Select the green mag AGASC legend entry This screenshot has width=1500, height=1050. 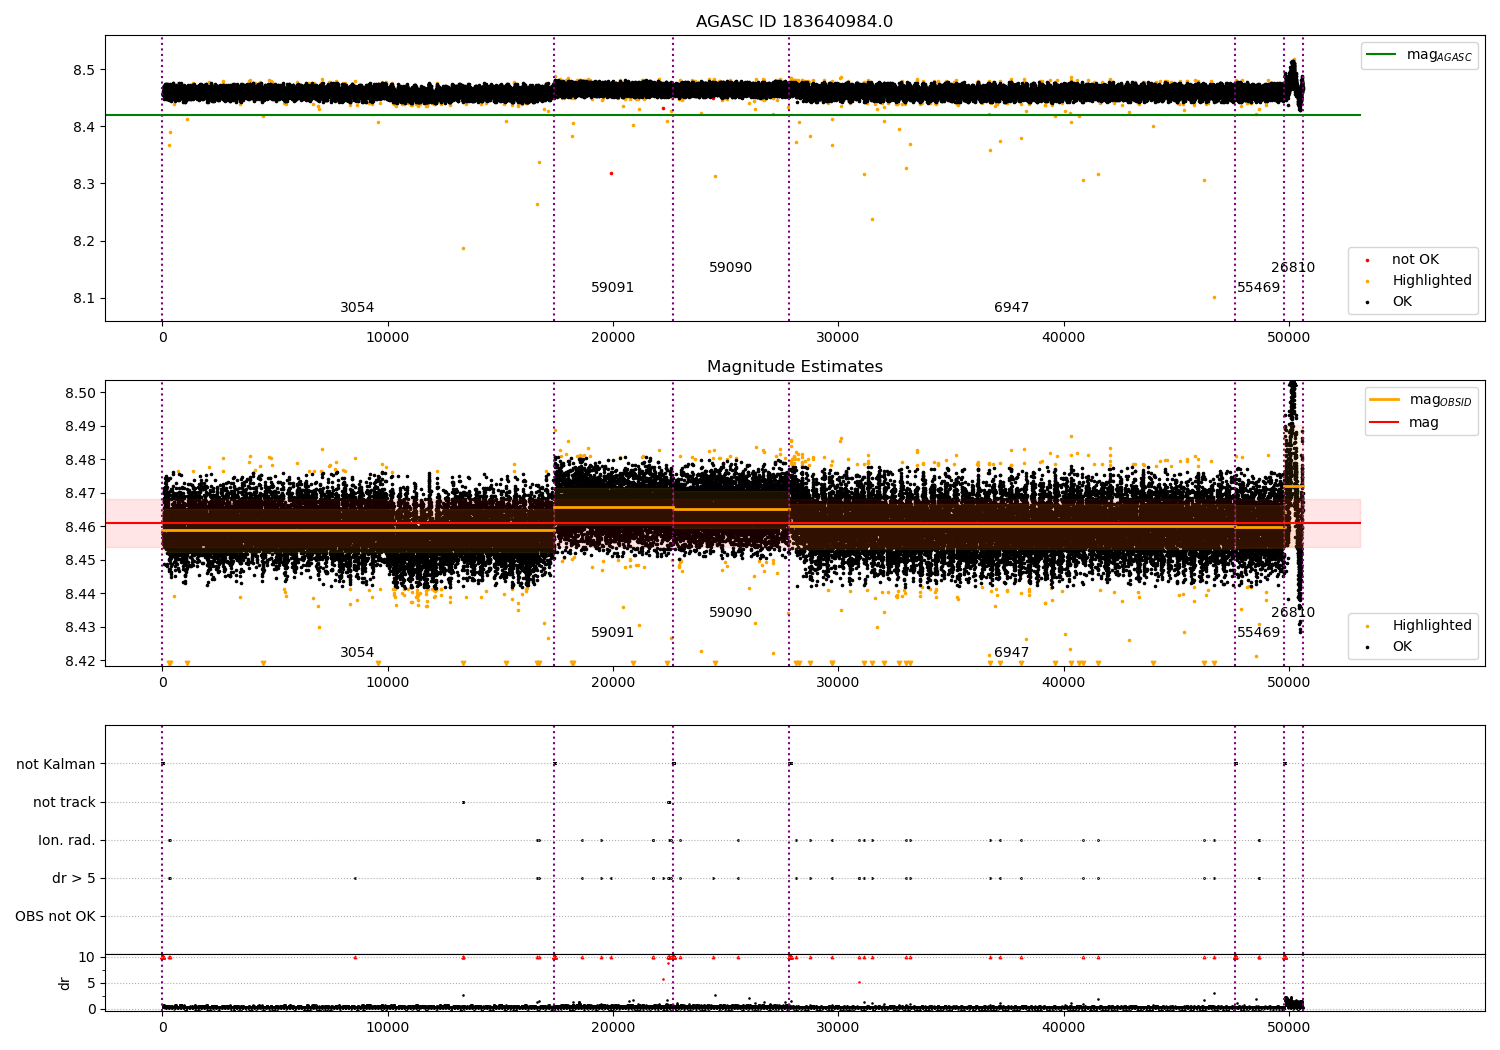click(1419, 55)
